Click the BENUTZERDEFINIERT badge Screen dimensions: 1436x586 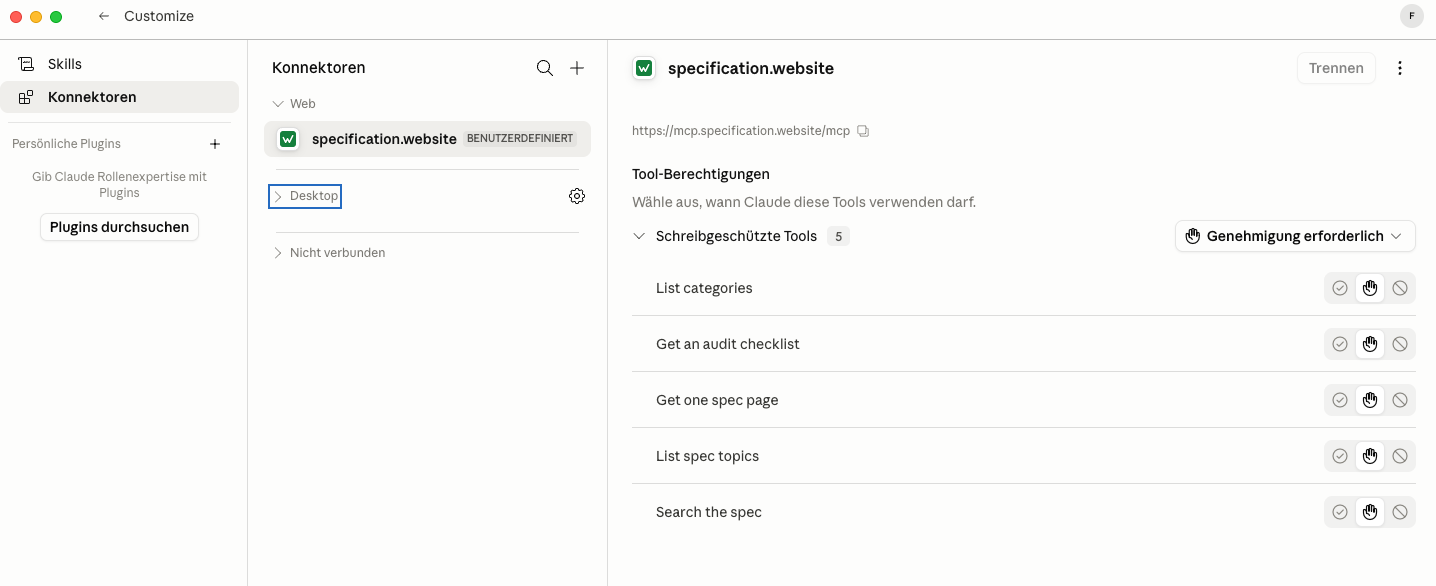pos(520,139)
